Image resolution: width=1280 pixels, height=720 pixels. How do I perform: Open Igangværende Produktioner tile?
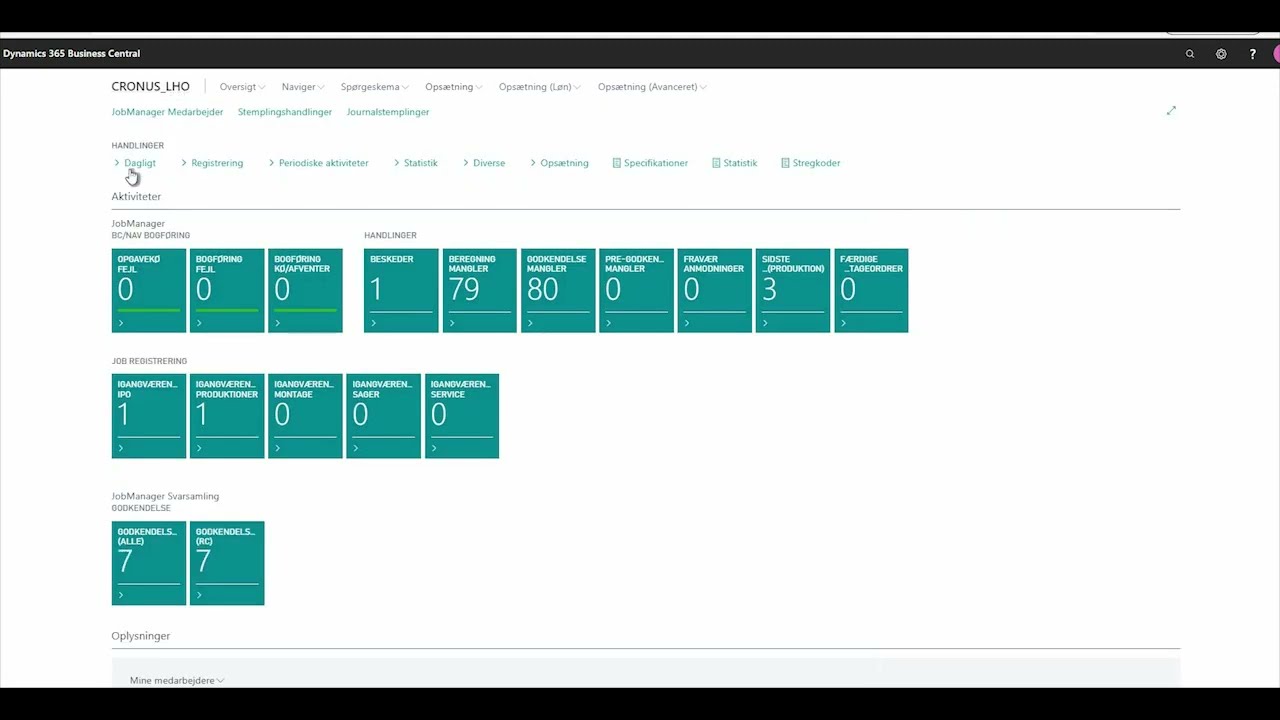point(227,416)
